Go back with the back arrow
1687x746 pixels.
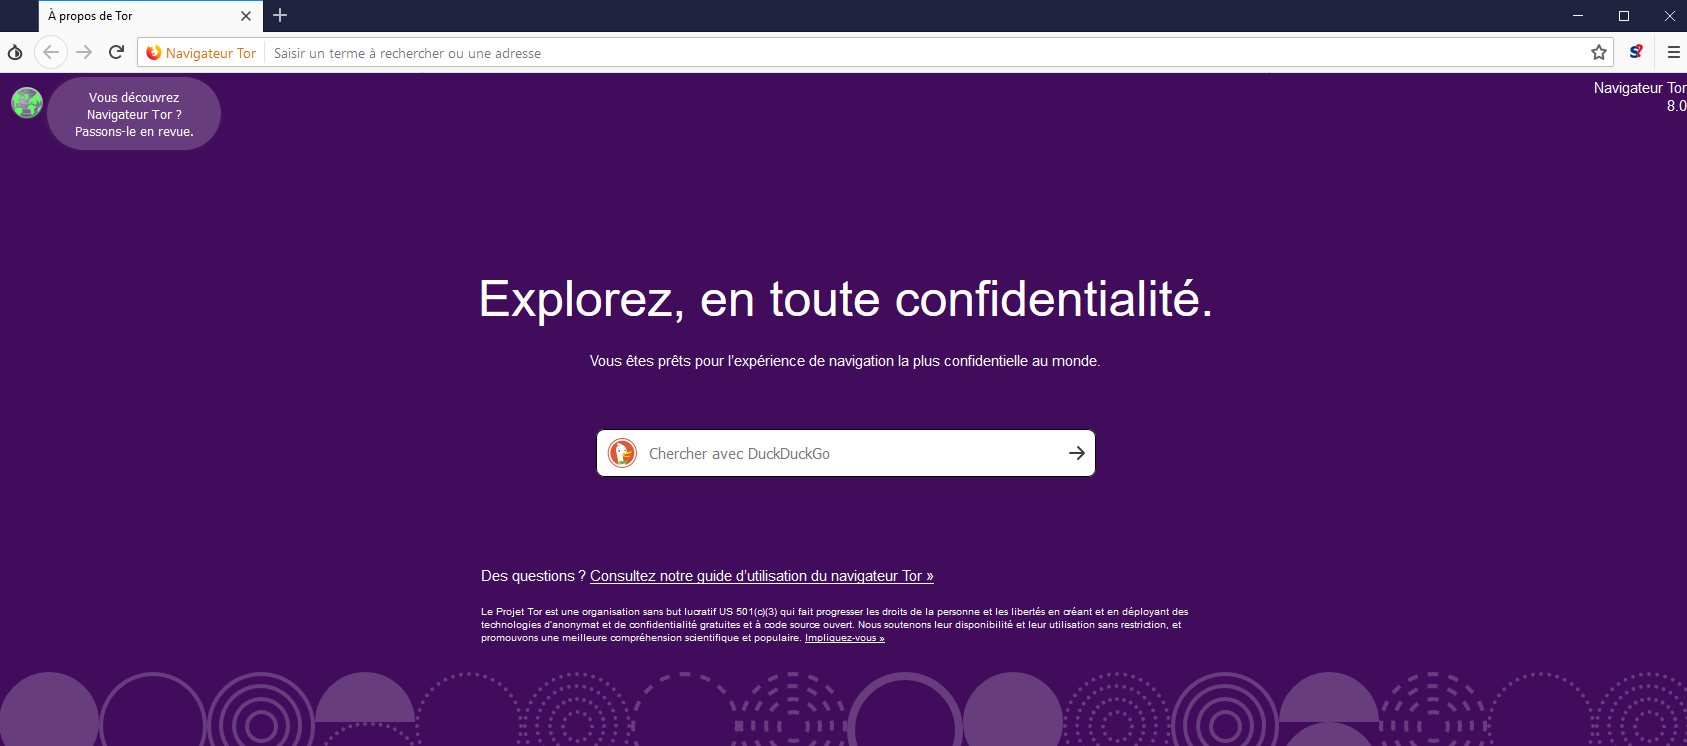(x=51, y=52)
